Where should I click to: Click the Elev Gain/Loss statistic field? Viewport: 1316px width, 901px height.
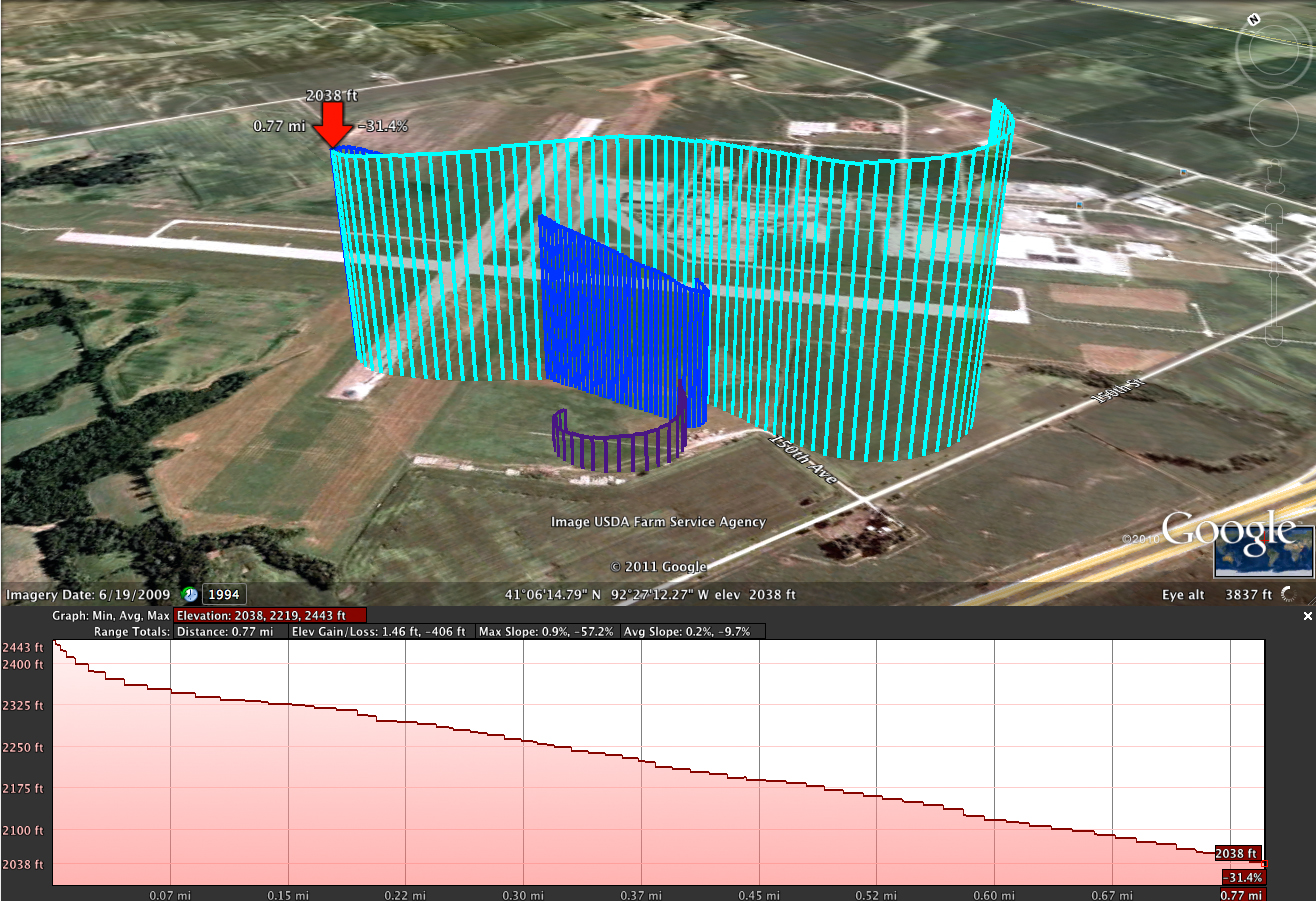coord(381,632)
